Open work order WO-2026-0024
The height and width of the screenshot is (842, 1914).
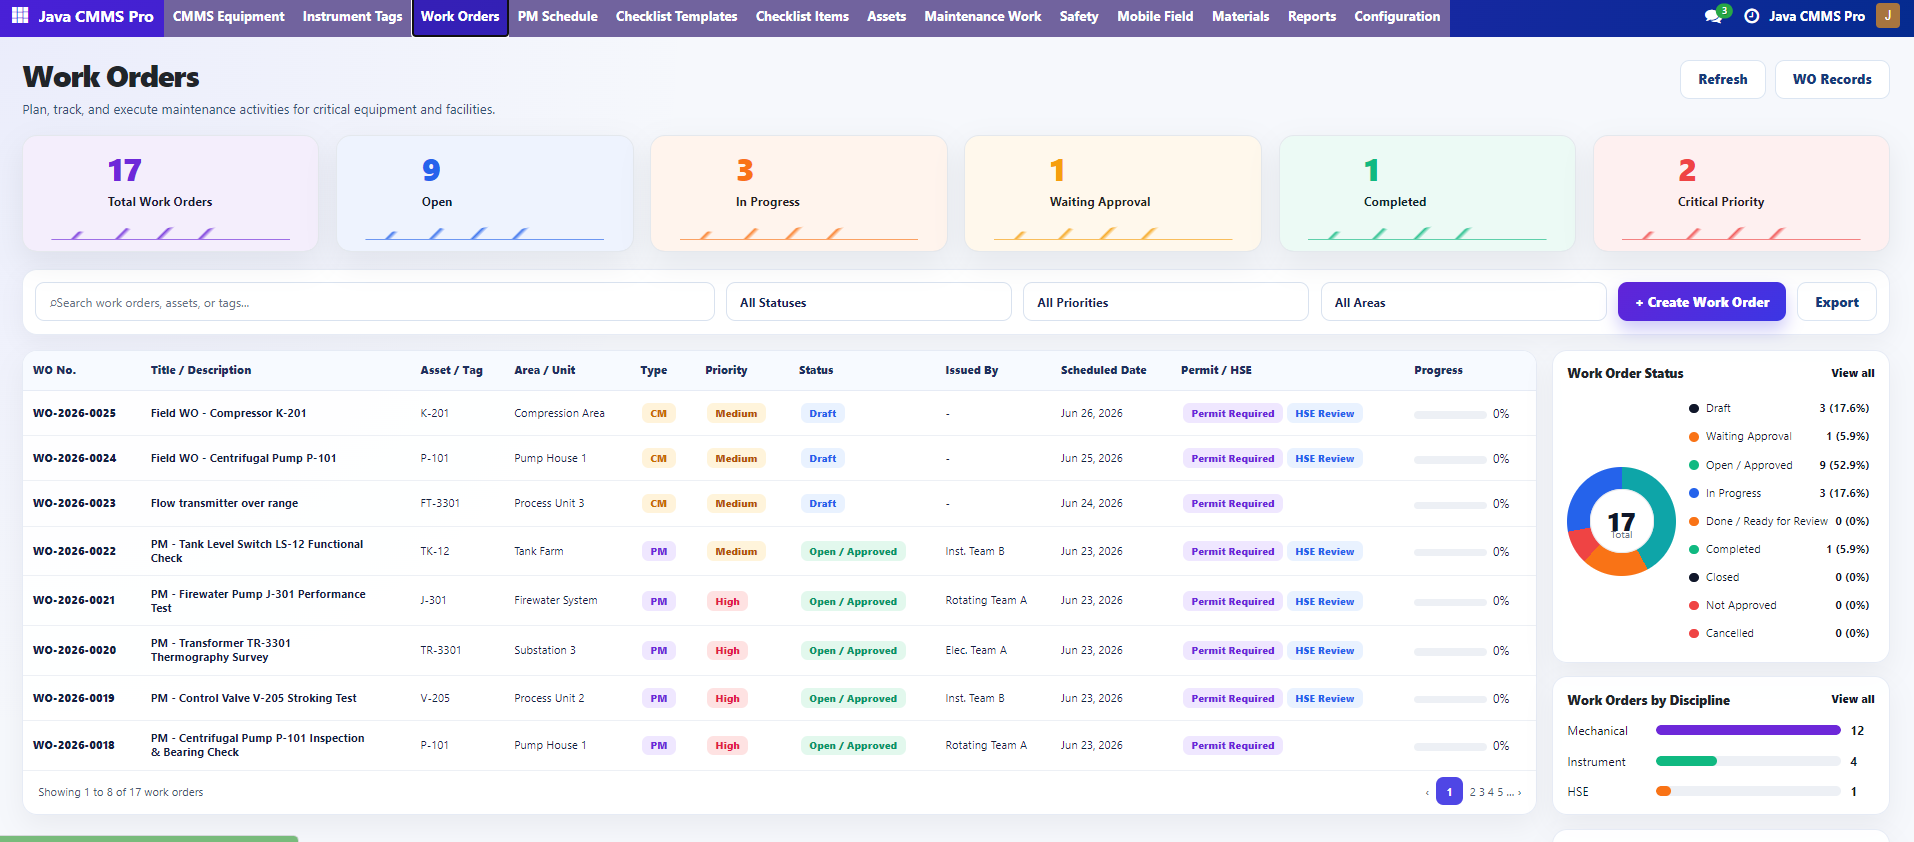click(x=74, y=458)
